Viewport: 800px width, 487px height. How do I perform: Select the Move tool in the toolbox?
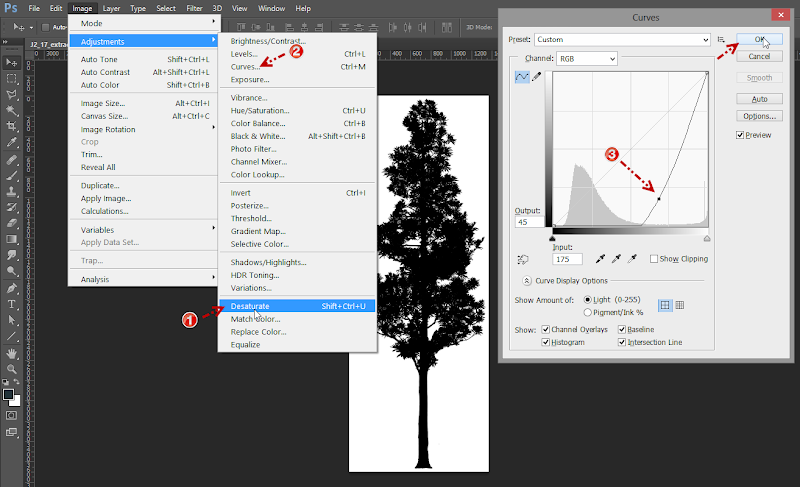pyautogui.click(x=11, y=62)
